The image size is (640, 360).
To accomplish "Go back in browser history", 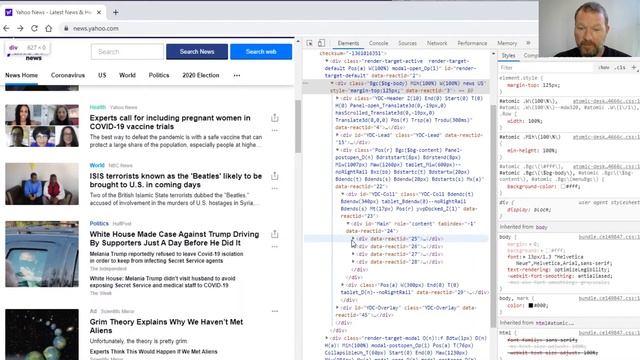I will point(6,28).
